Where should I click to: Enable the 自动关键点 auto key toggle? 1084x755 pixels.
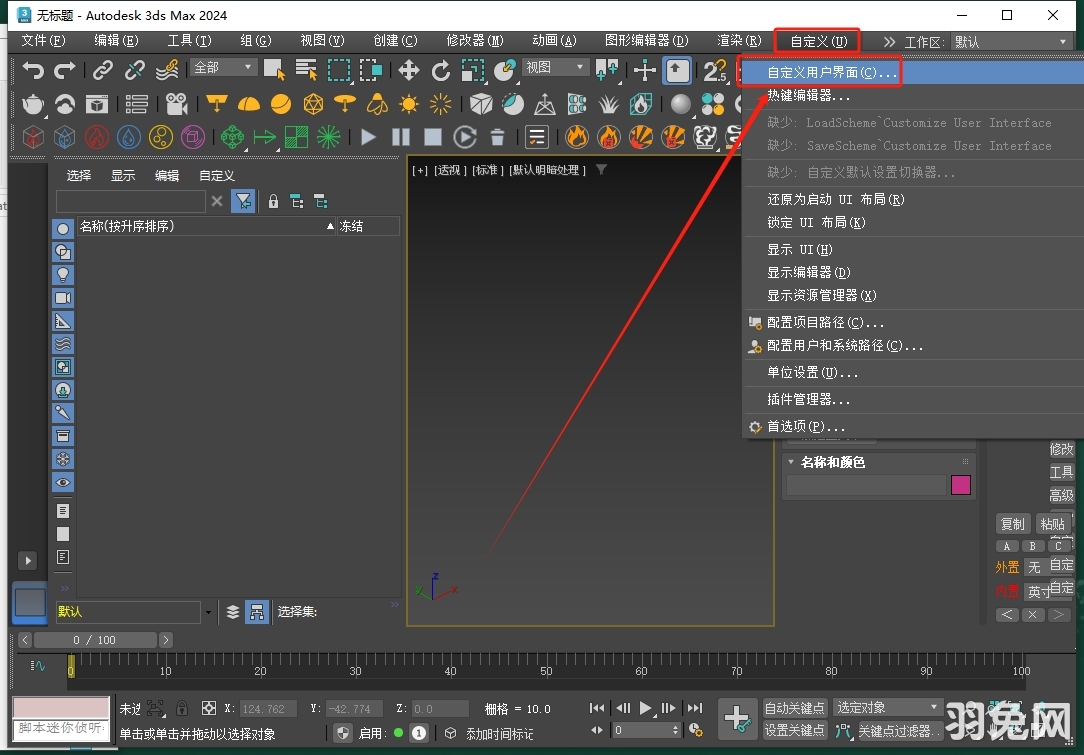point(795,708)
